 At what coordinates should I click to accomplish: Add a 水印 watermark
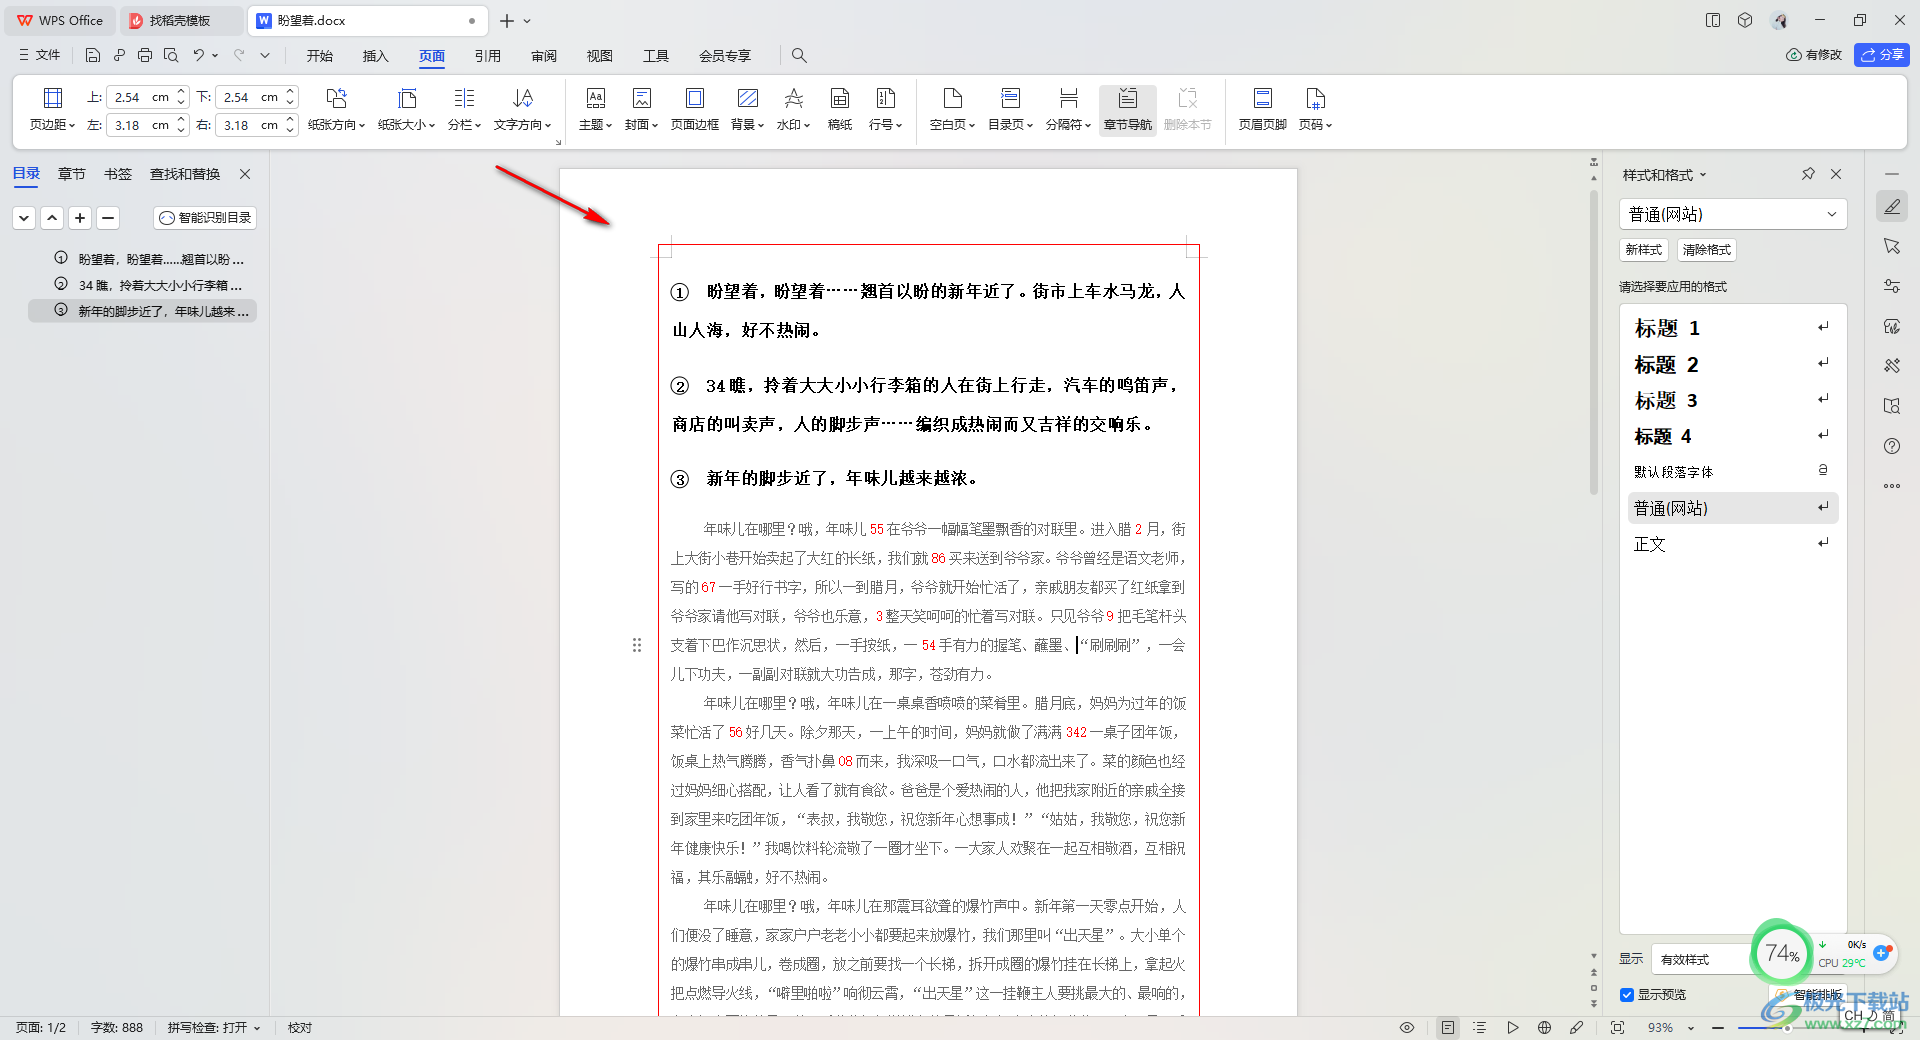(x=793, y=110)
